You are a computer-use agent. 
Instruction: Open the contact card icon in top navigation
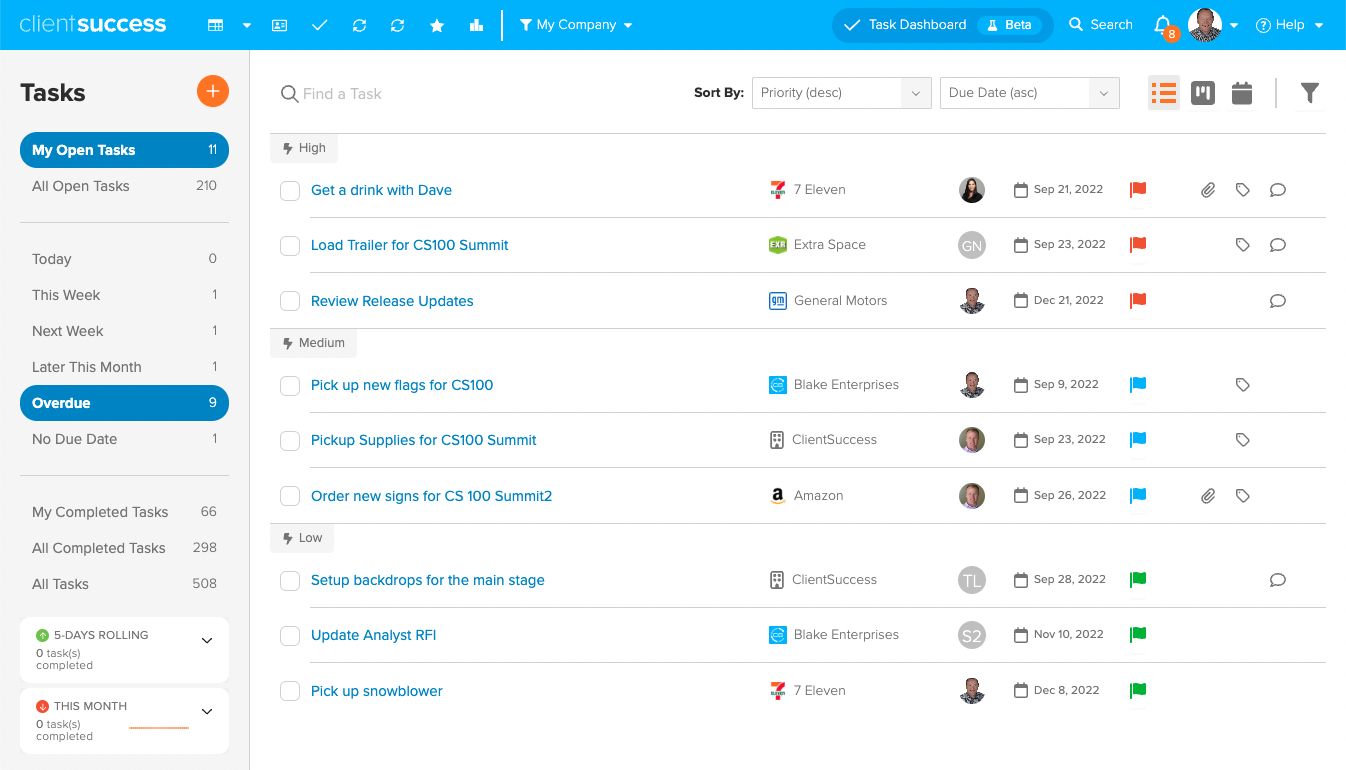[x=280, y=25]
